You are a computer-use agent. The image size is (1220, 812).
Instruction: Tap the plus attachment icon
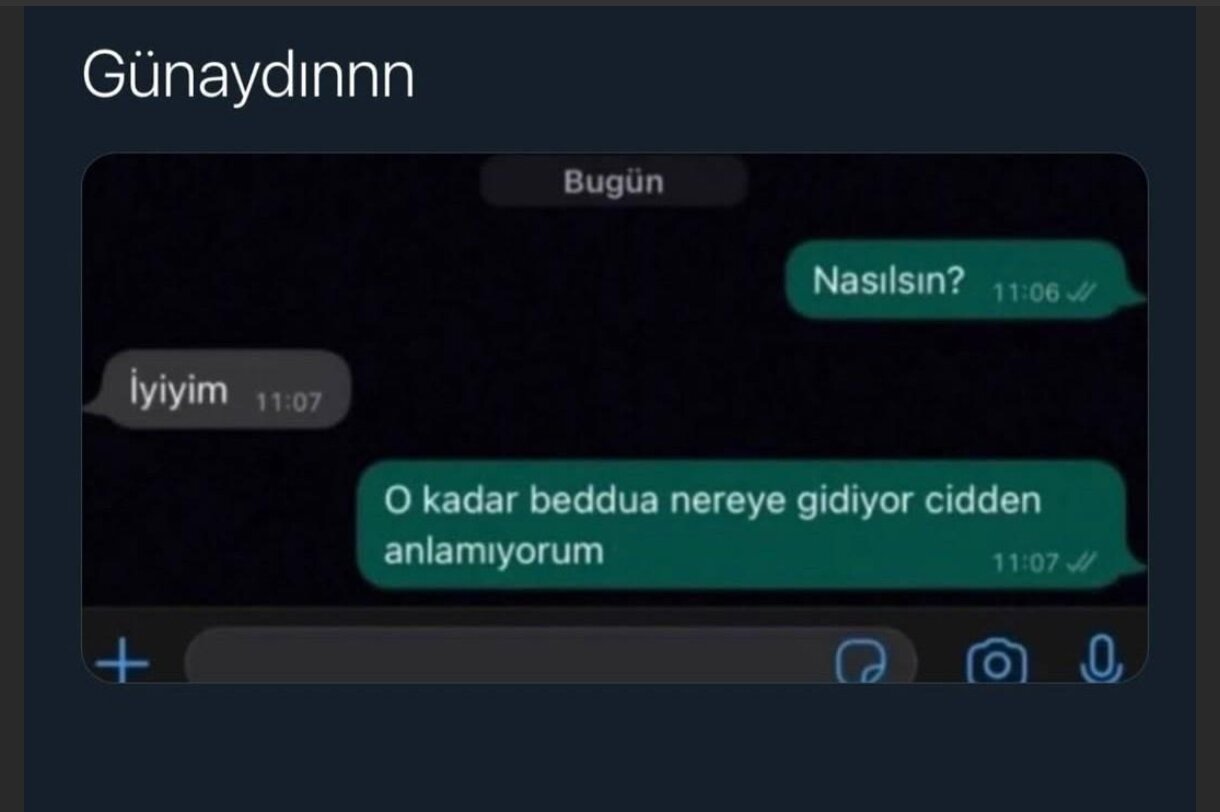(122, 661)
